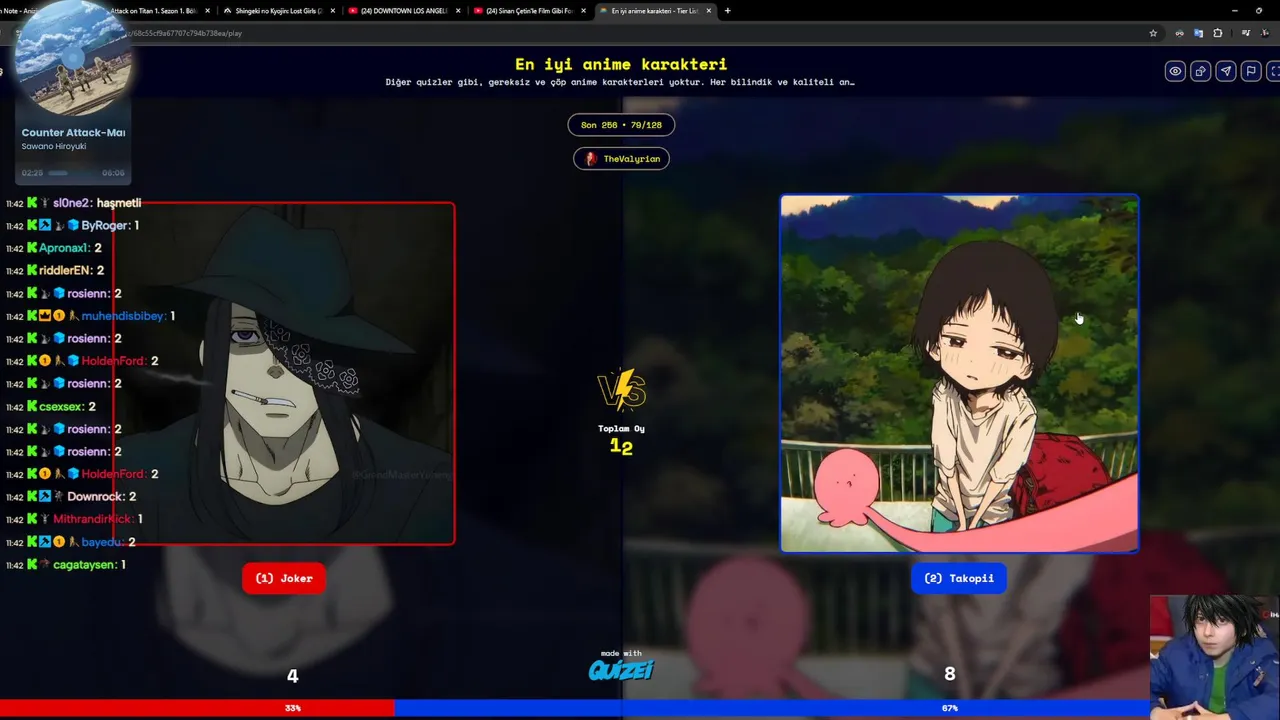Click the red 33% vote bar
The image size is (1280, 720).
coord(197,708)
